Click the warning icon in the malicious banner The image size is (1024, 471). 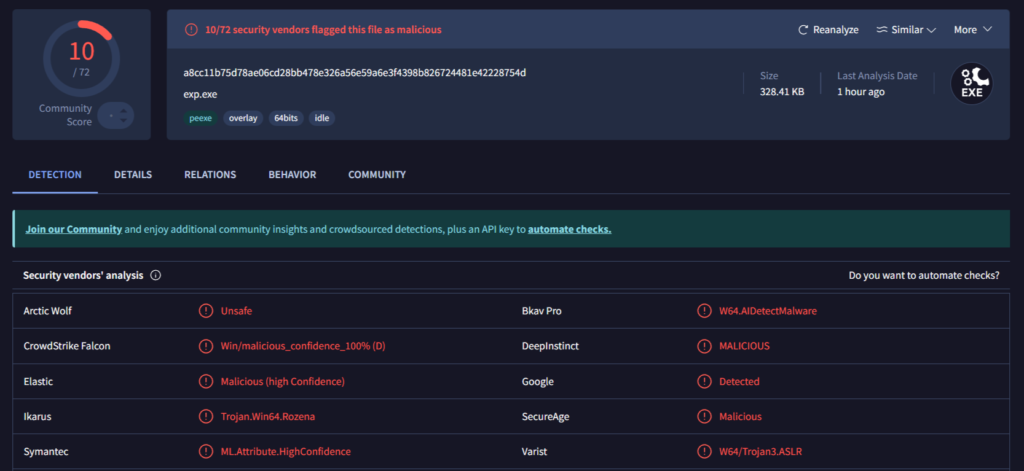coord(191,30)
